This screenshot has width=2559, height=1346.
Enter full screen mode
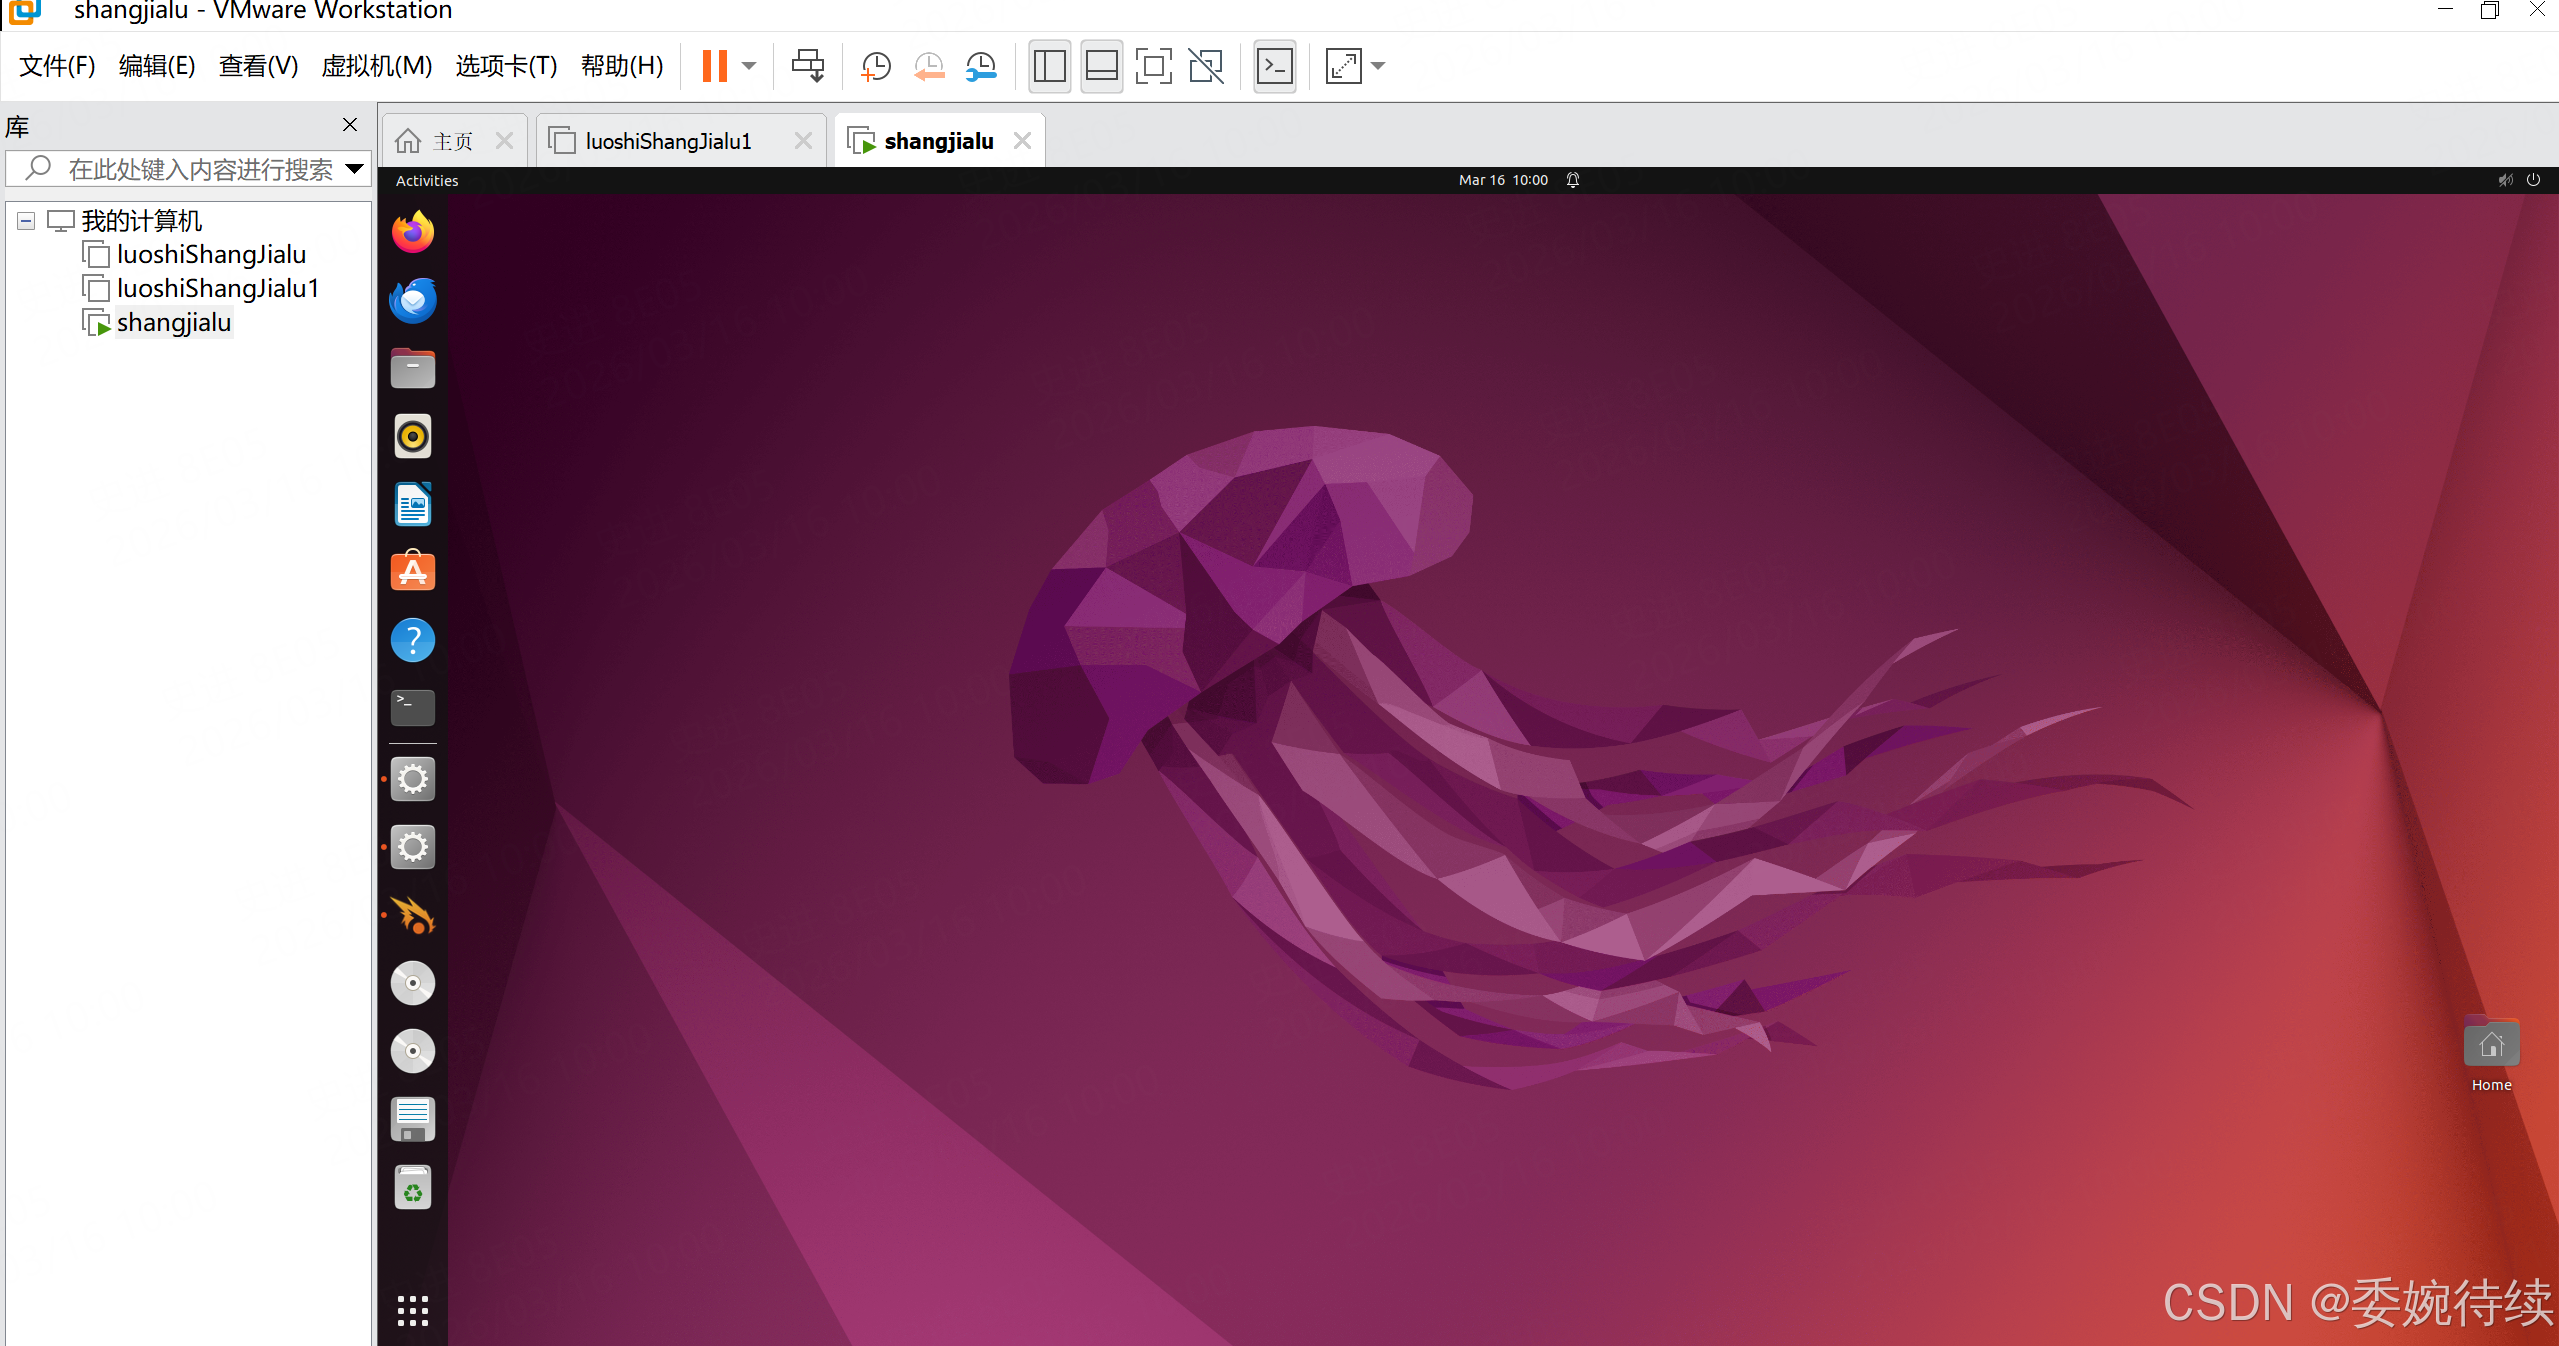[x=1153, y=66]
